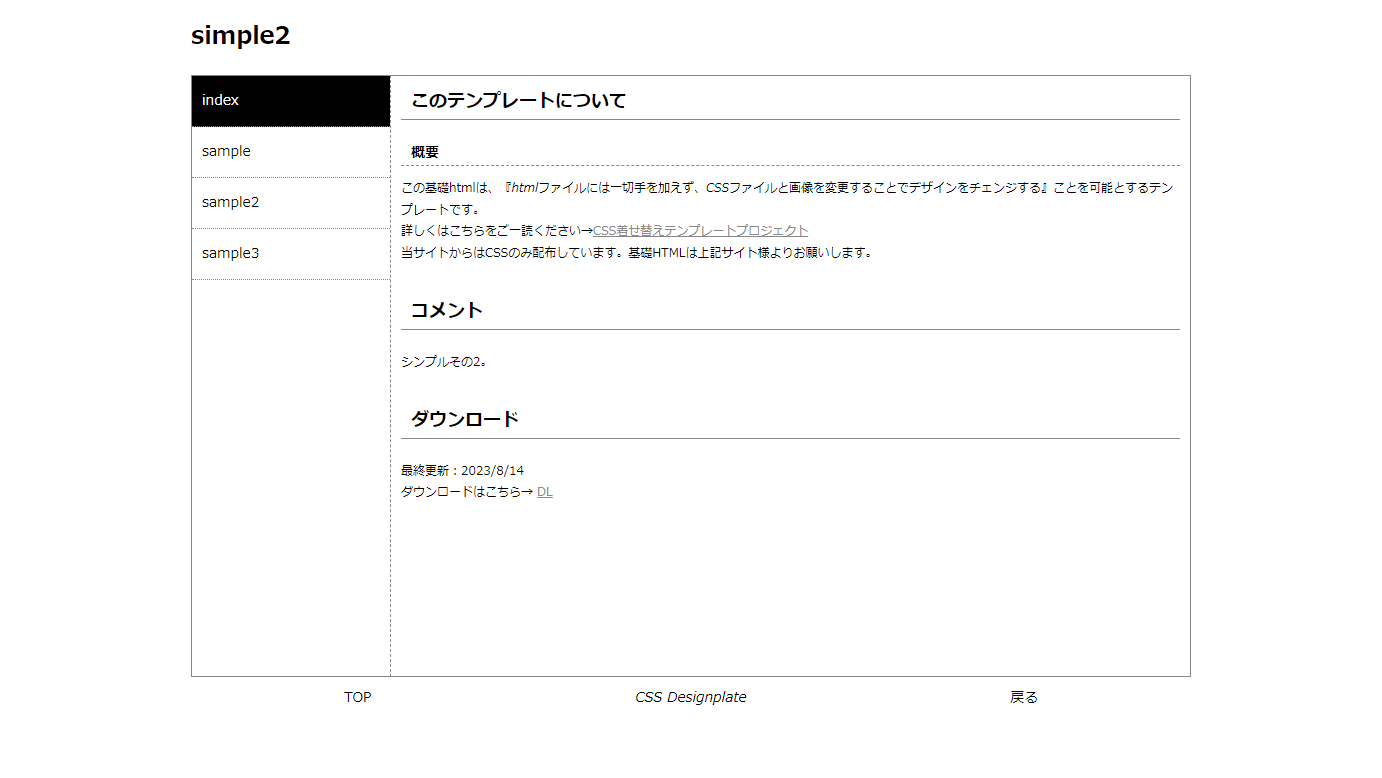Viewport: 1382px width, 778px height.
Task: Open the sample page in sidebar
Action: tap(290, 152)
